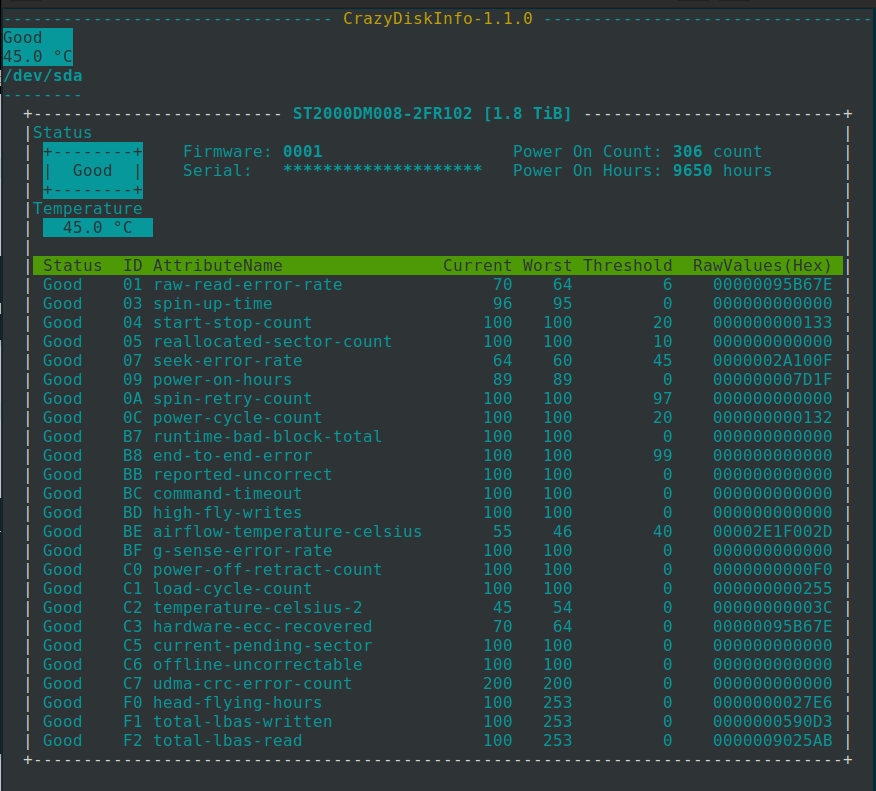Select the seek-error-rate row

437,360
